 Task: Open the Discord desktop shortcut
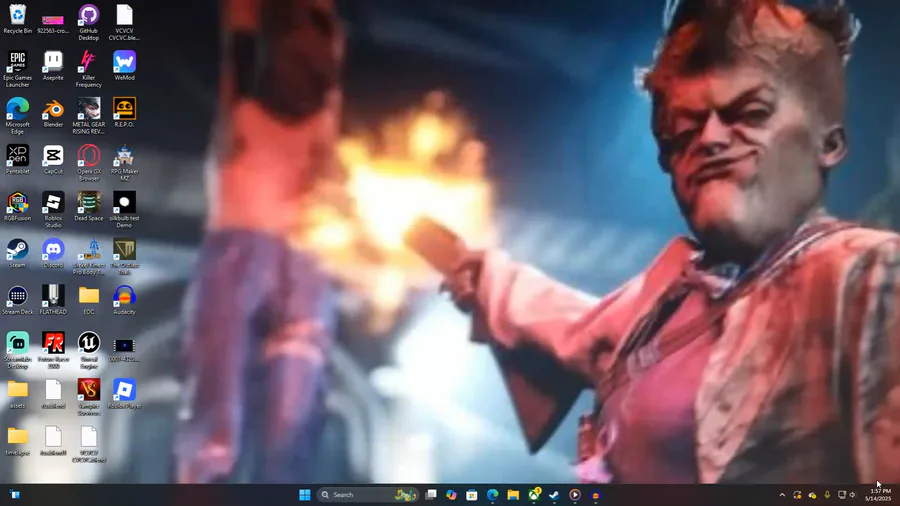click(53, 254)
